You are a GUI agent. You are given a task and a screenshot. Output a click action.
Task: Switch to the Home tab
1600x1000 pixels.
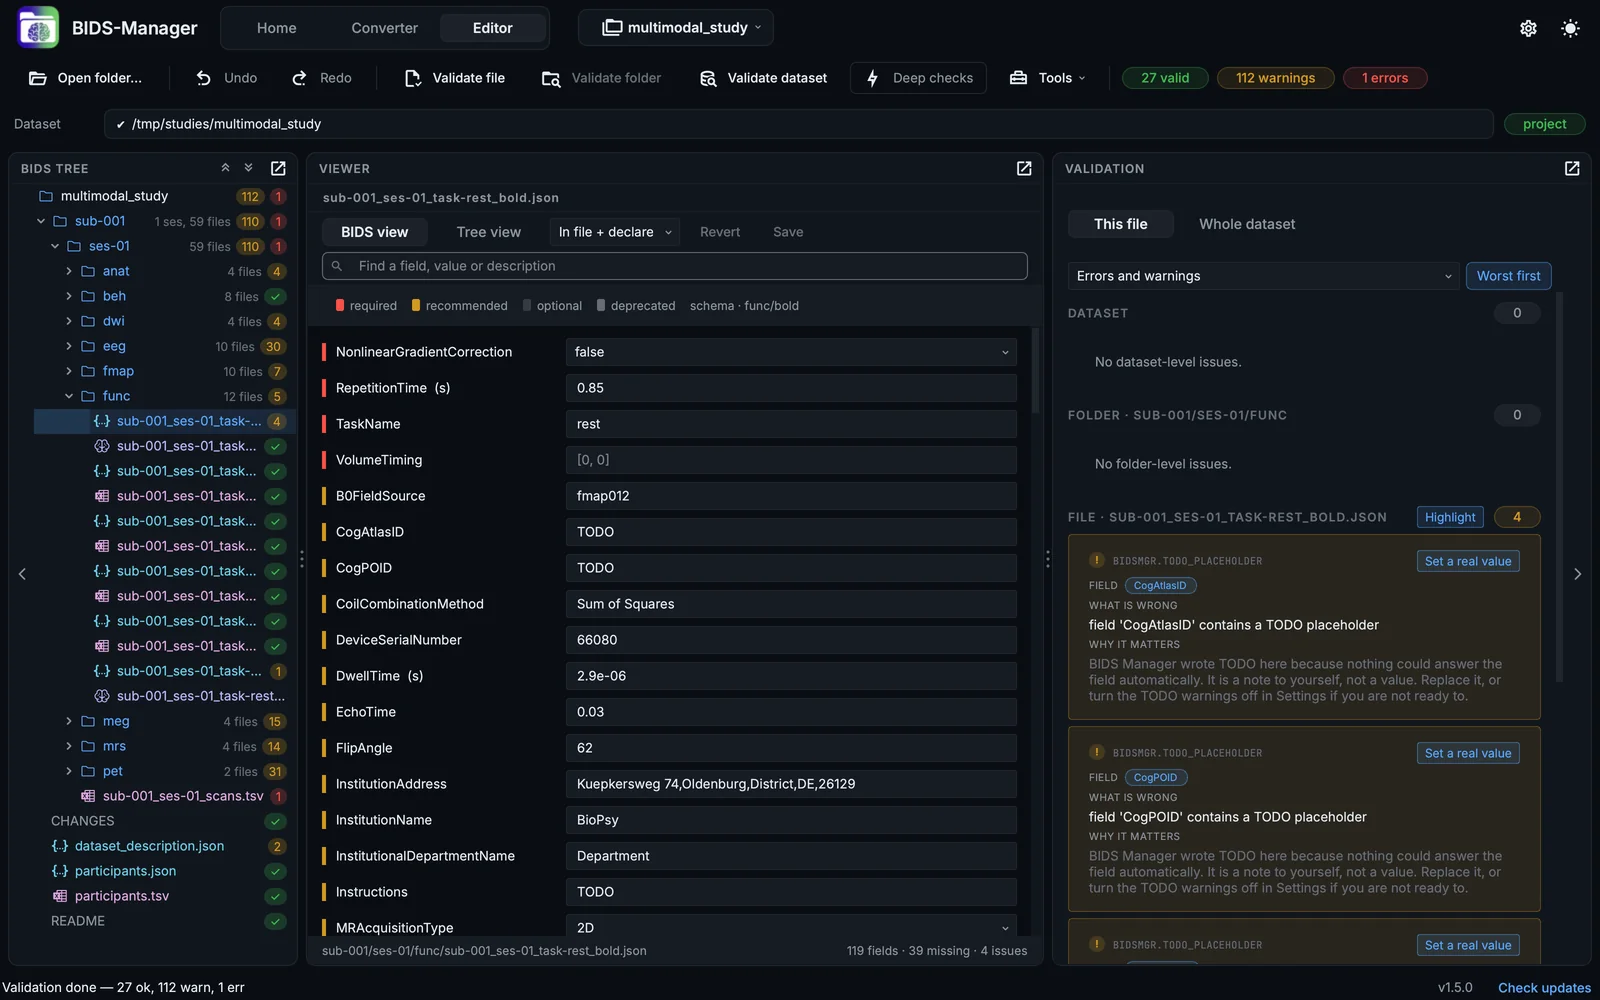coord(276,28)
